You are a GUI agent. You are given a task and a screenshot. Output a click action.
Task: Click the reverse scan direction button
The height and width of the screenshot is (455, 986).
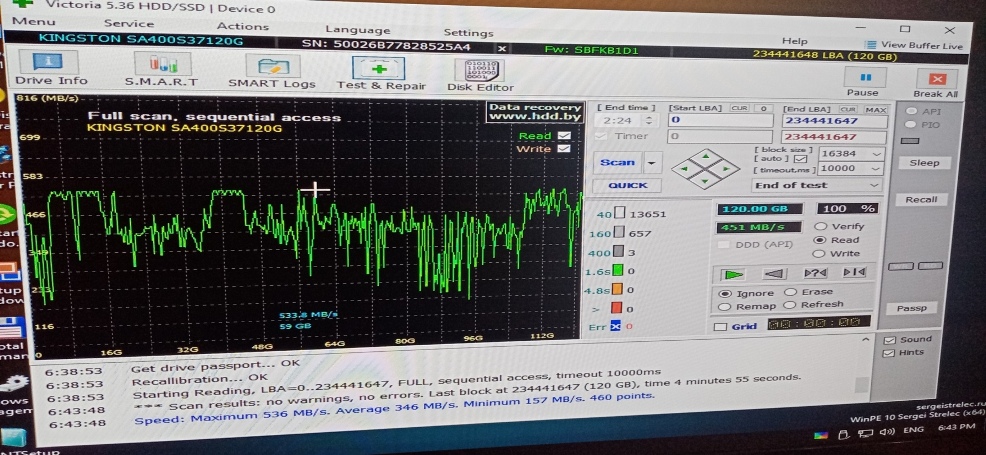[x=773, y=273]
